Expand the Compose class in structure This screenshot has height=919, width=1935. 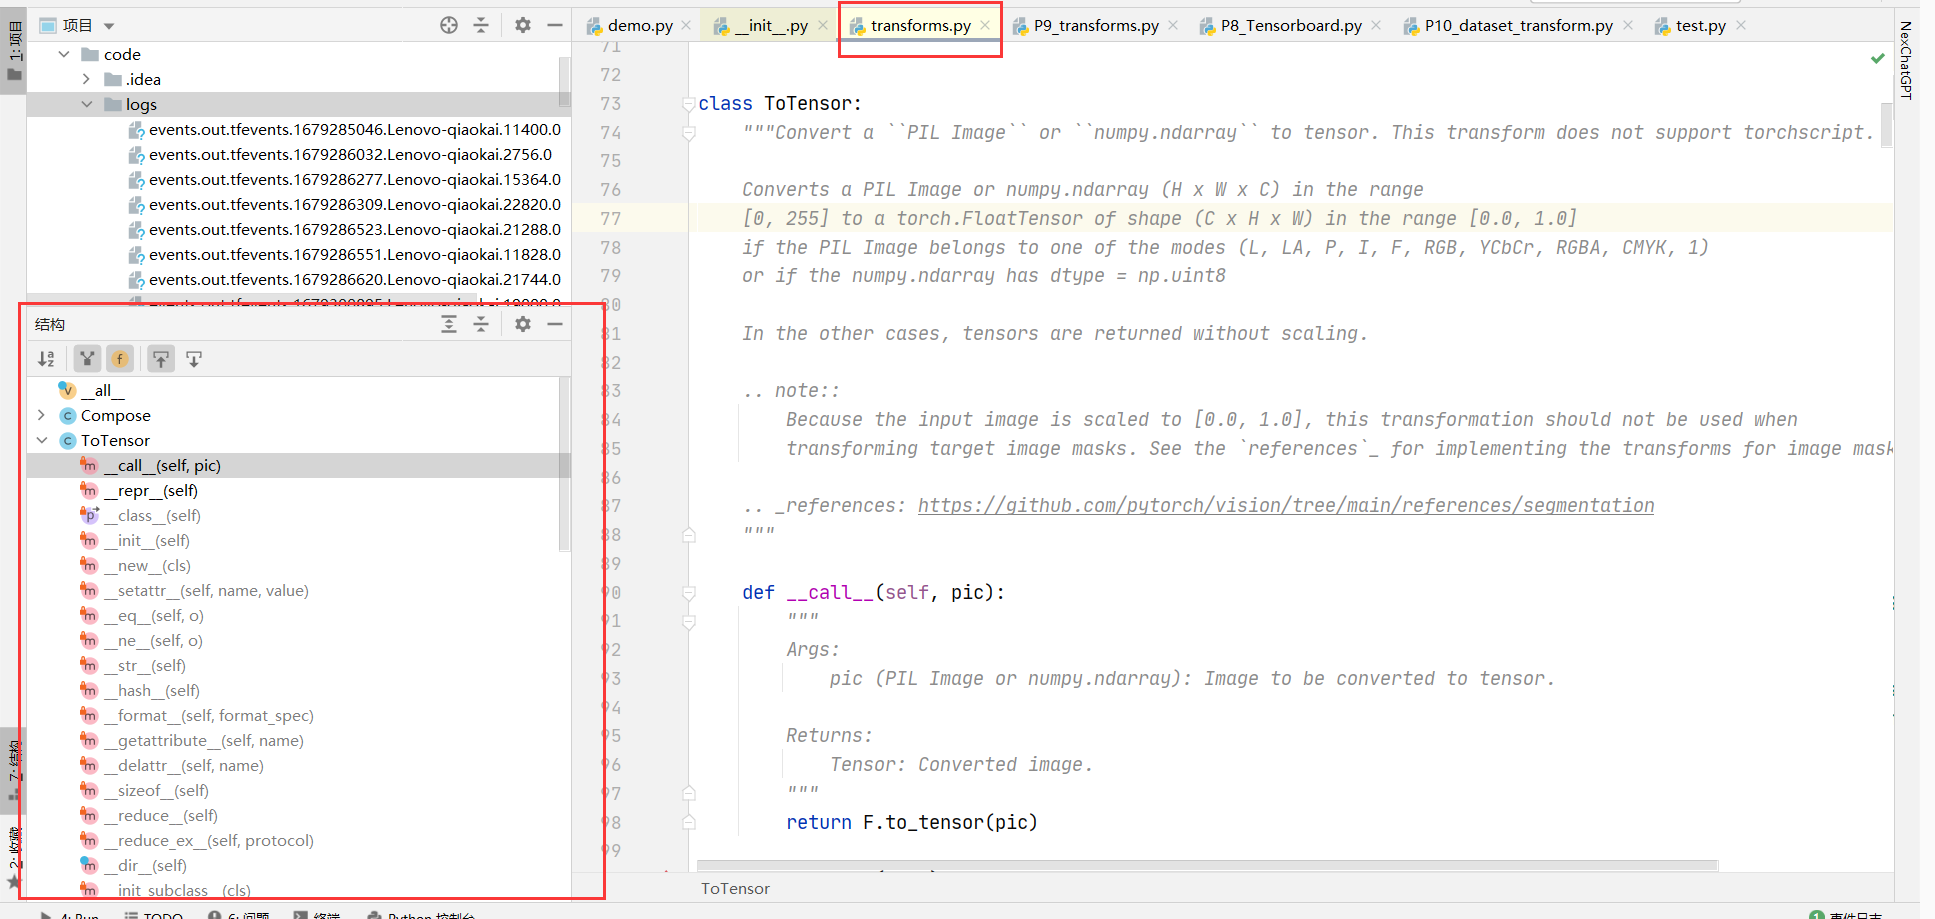coord(41,415)
